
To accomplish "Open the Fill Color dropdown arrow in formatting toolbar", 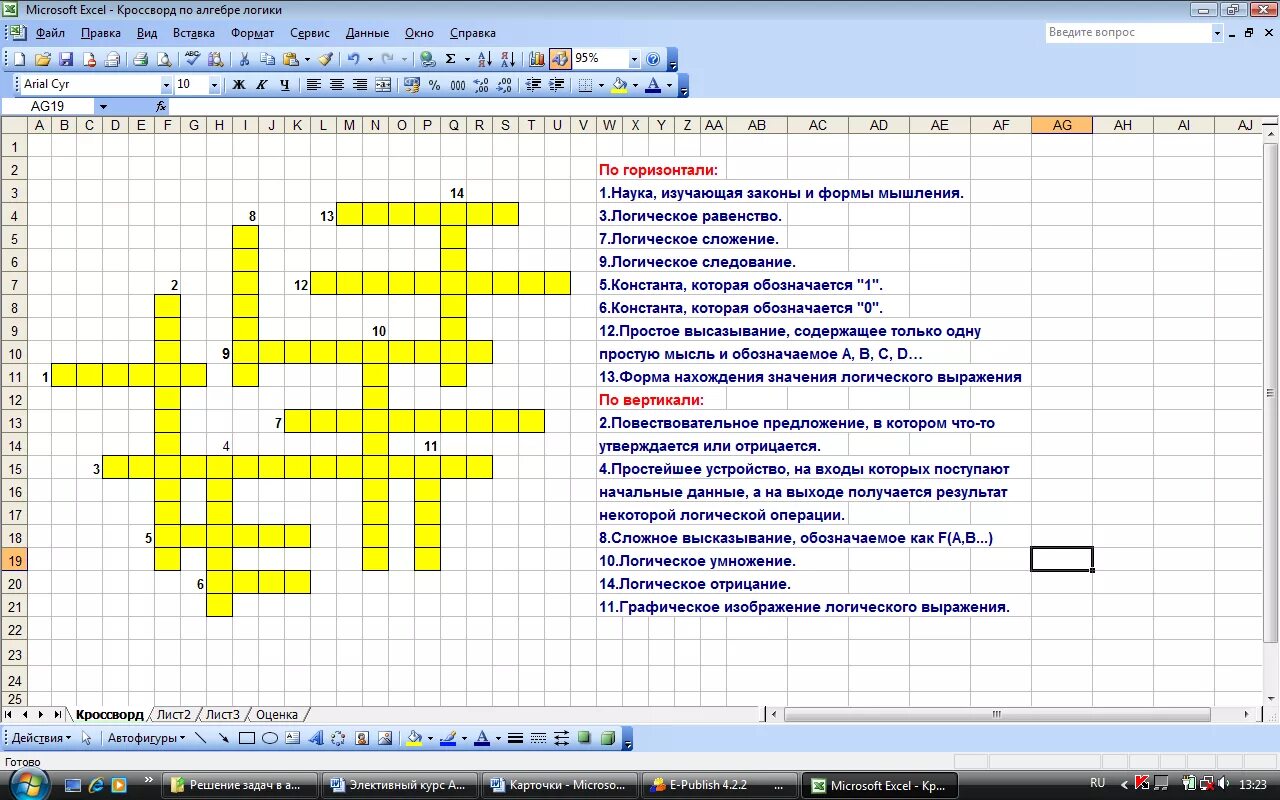I will 635,85.
